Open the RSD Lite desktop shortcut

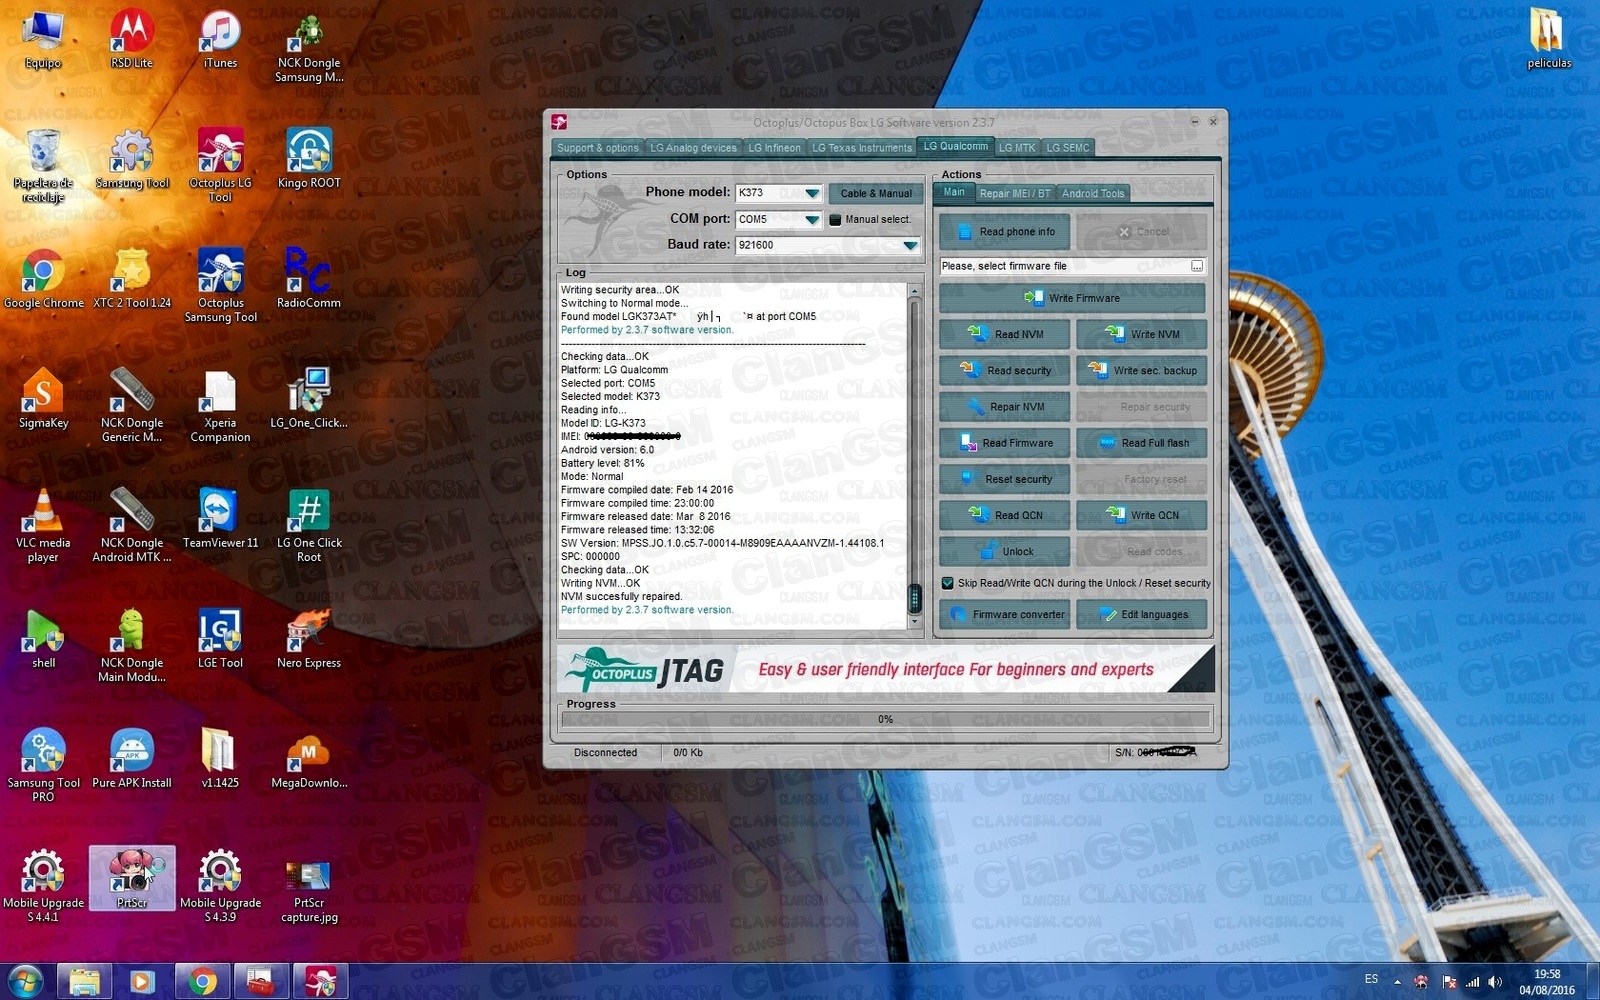click(131, 40)
